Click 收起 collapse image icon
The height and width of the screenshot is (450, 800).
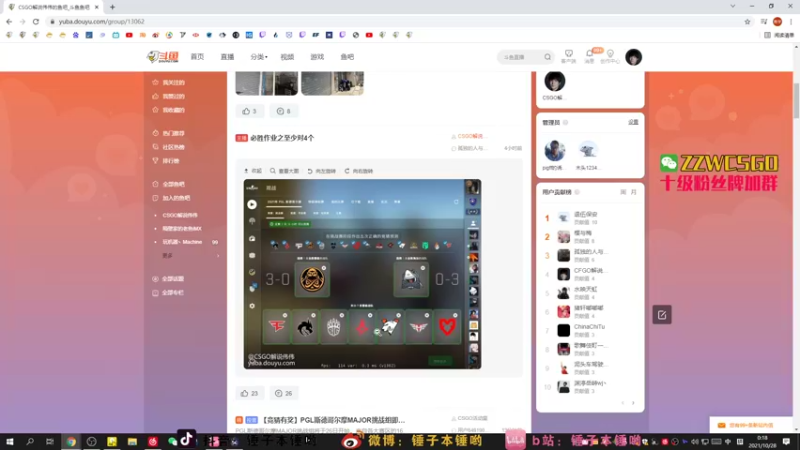253,171
